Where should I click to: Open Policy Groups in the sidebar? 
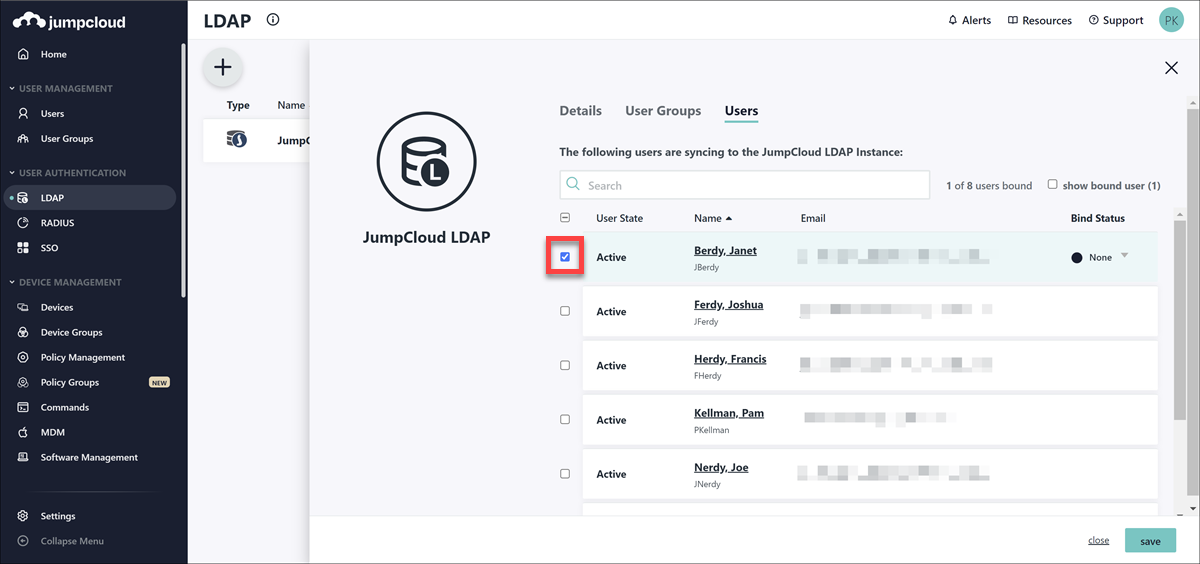(69, 383)
